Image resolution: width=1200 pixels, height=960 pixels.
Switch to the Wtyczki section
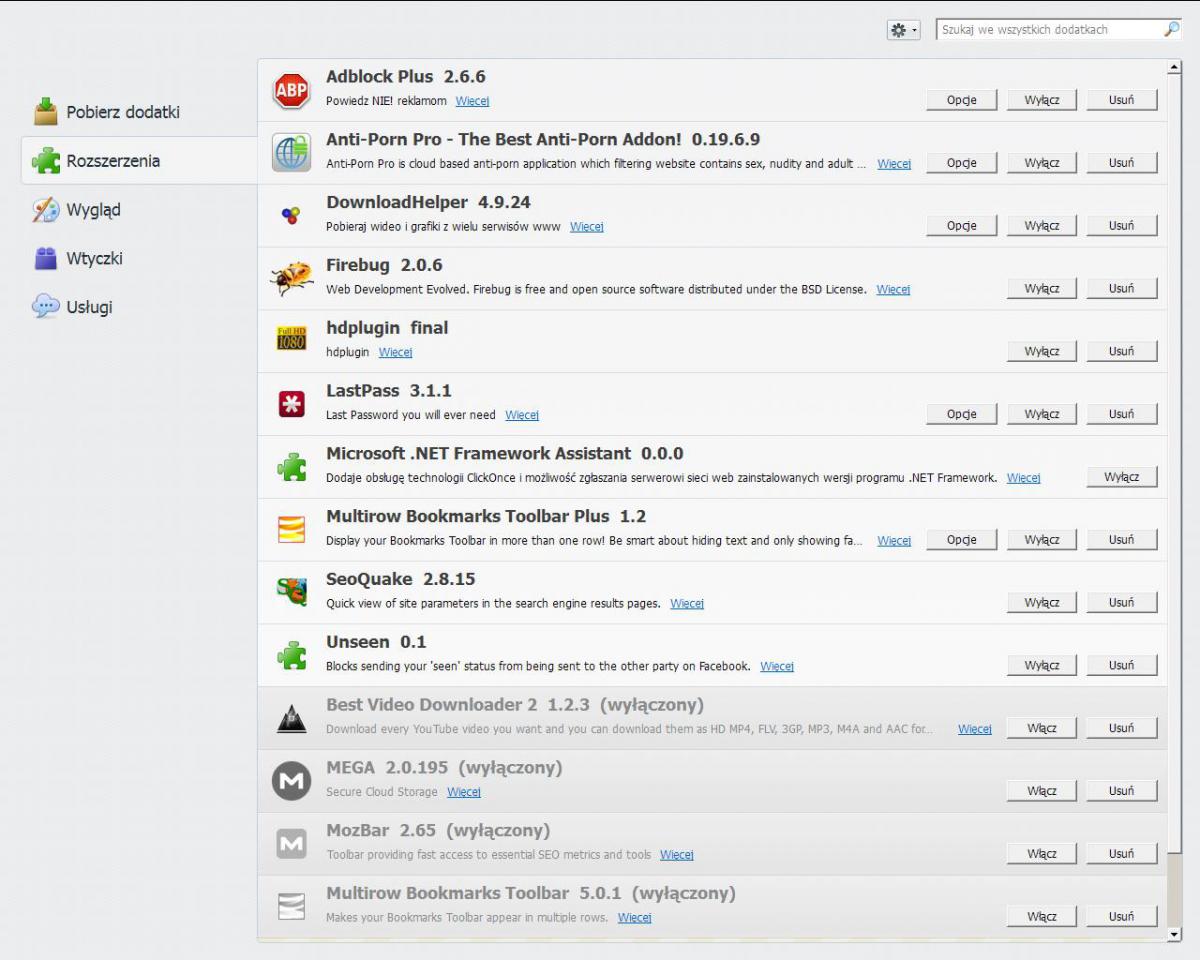point(78,258)
